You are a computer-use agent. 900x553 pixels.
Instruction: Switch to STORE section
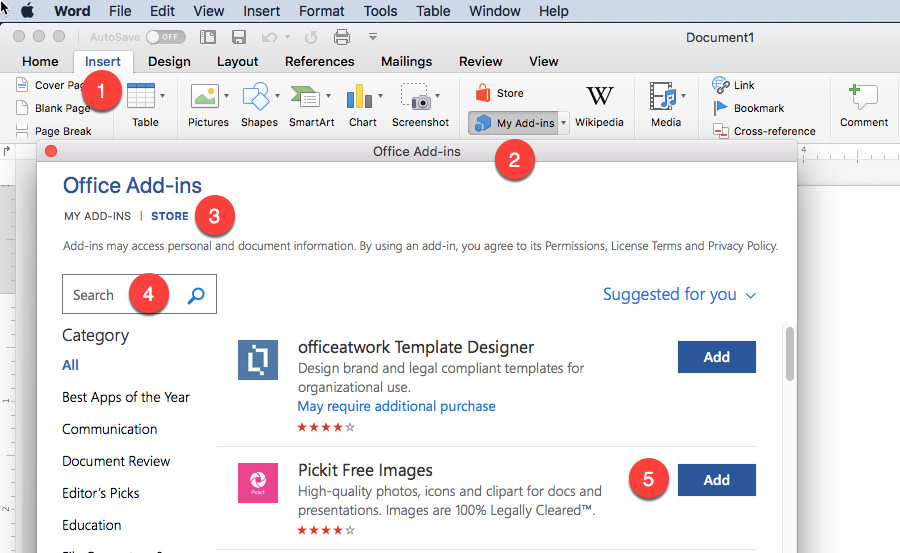[170, 216]
